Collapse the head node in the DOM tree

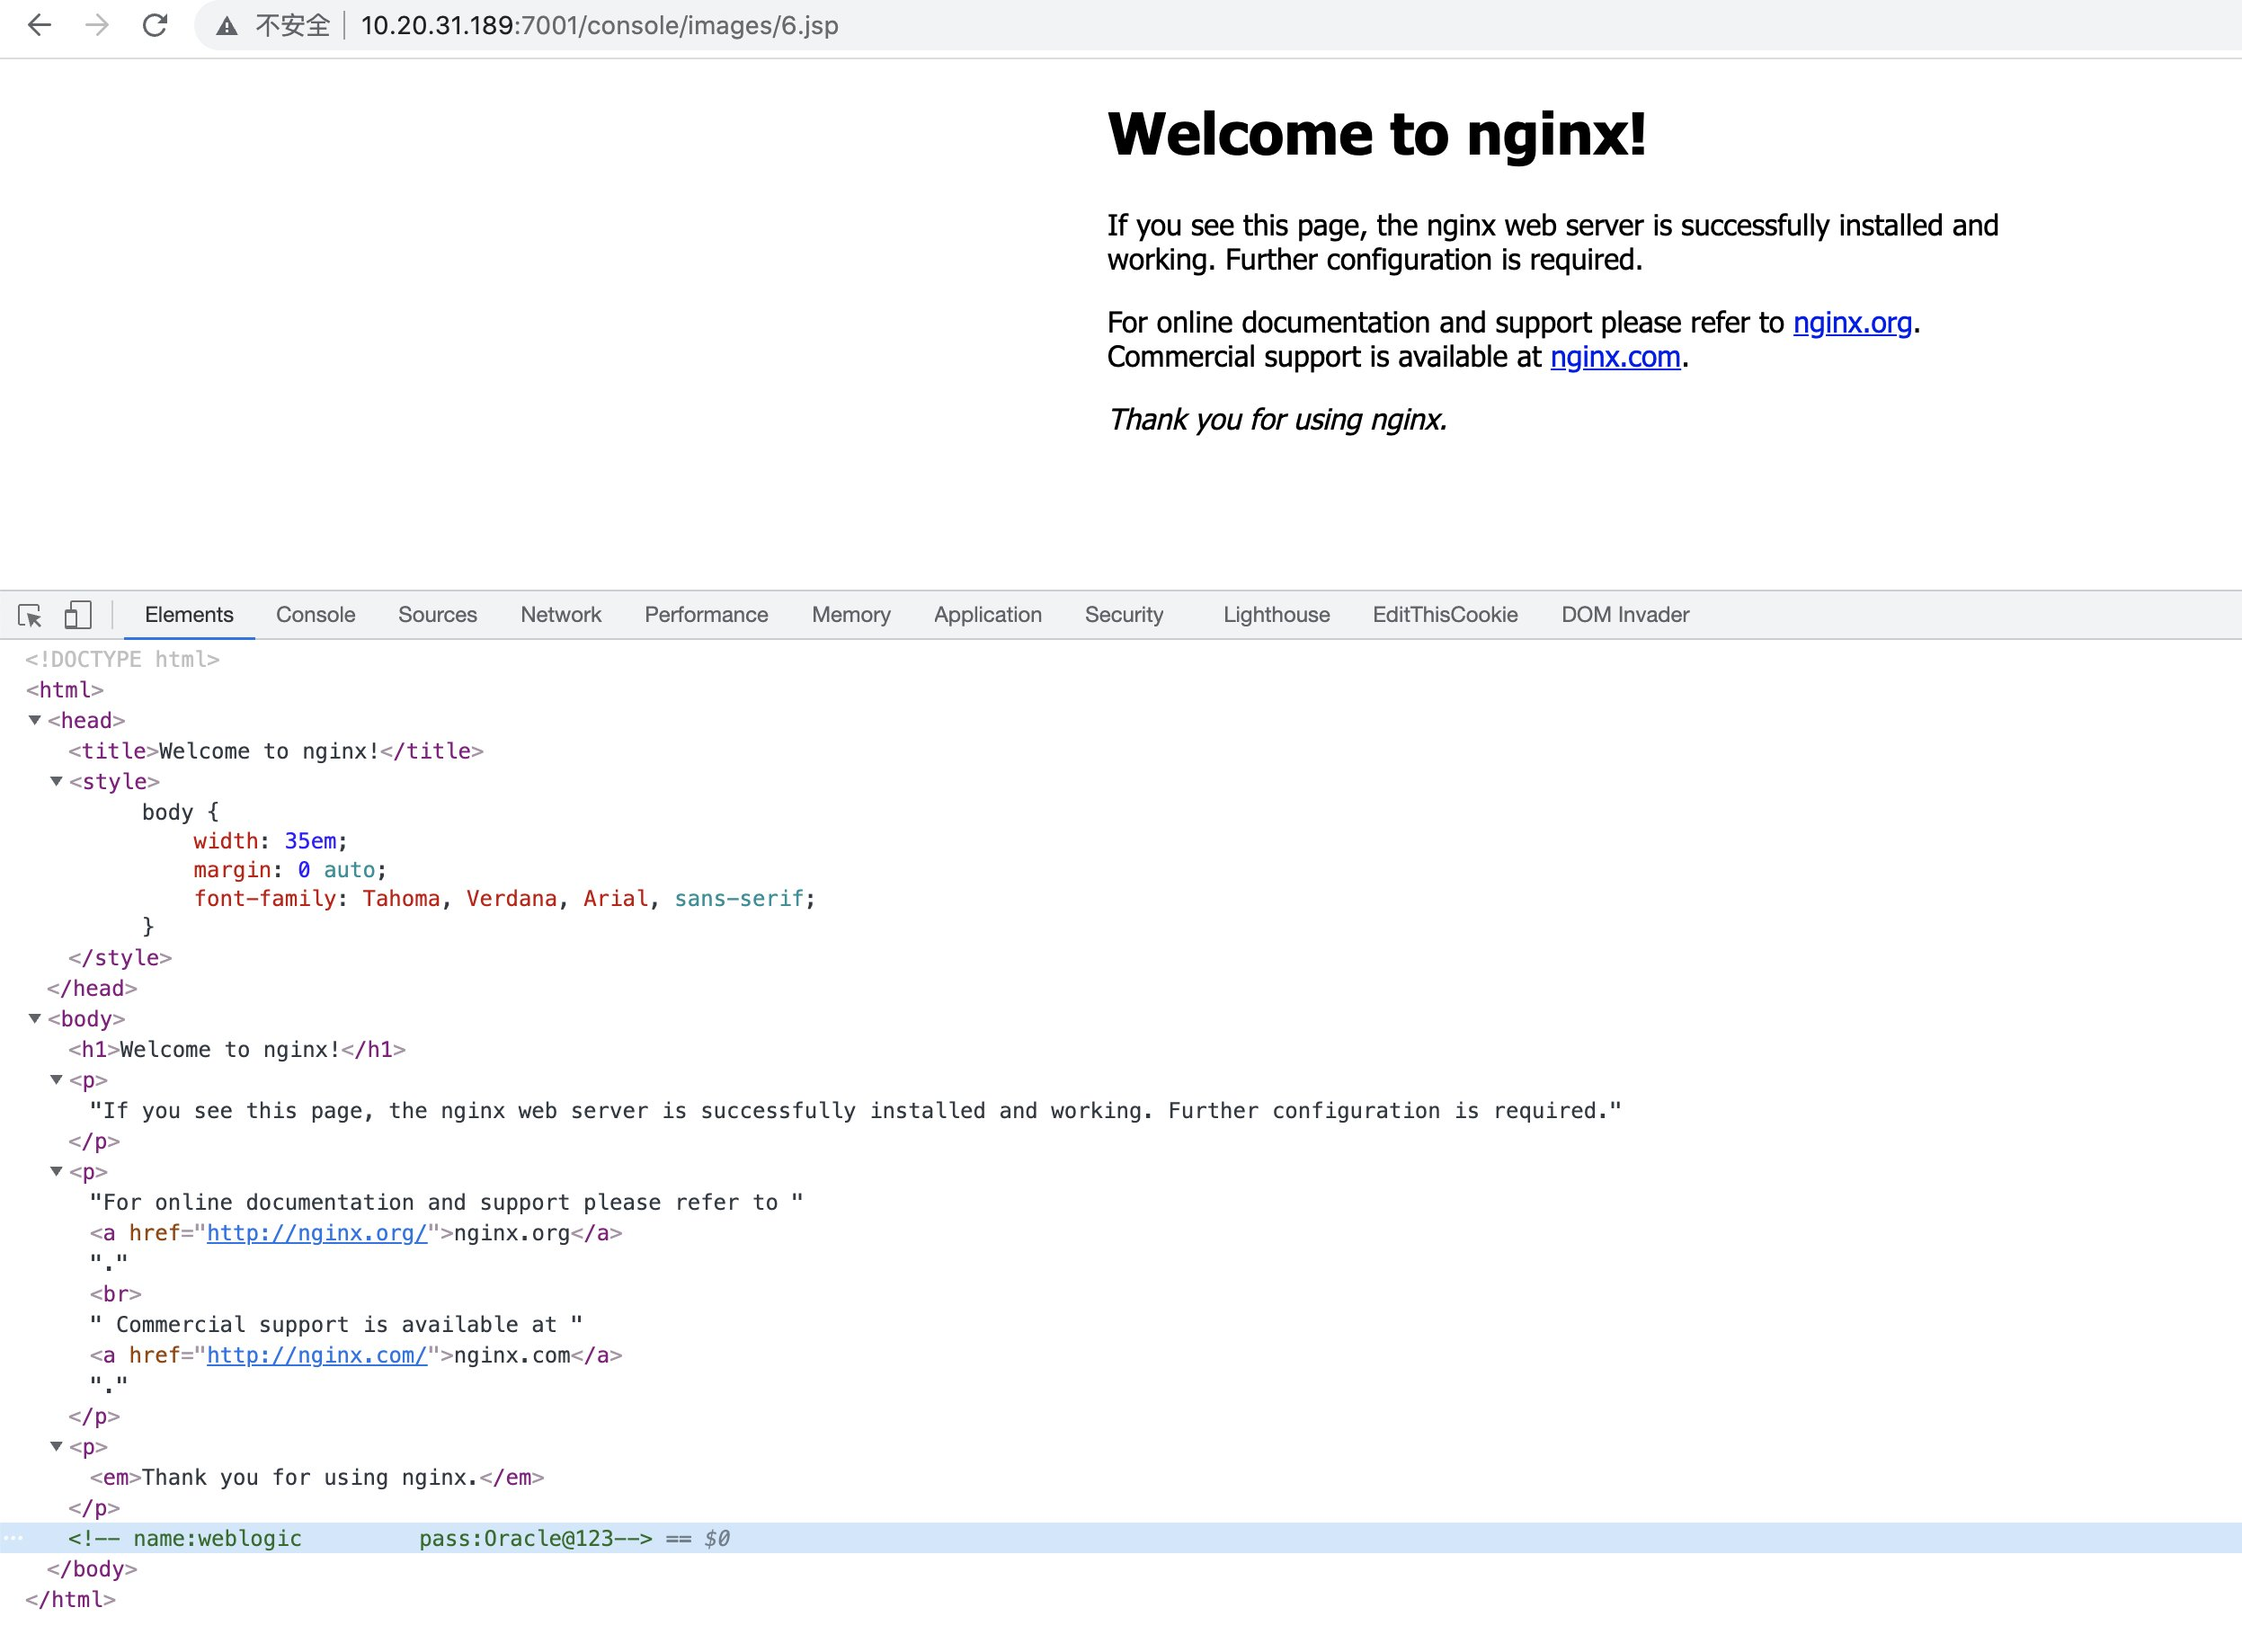tap(35, 720)
